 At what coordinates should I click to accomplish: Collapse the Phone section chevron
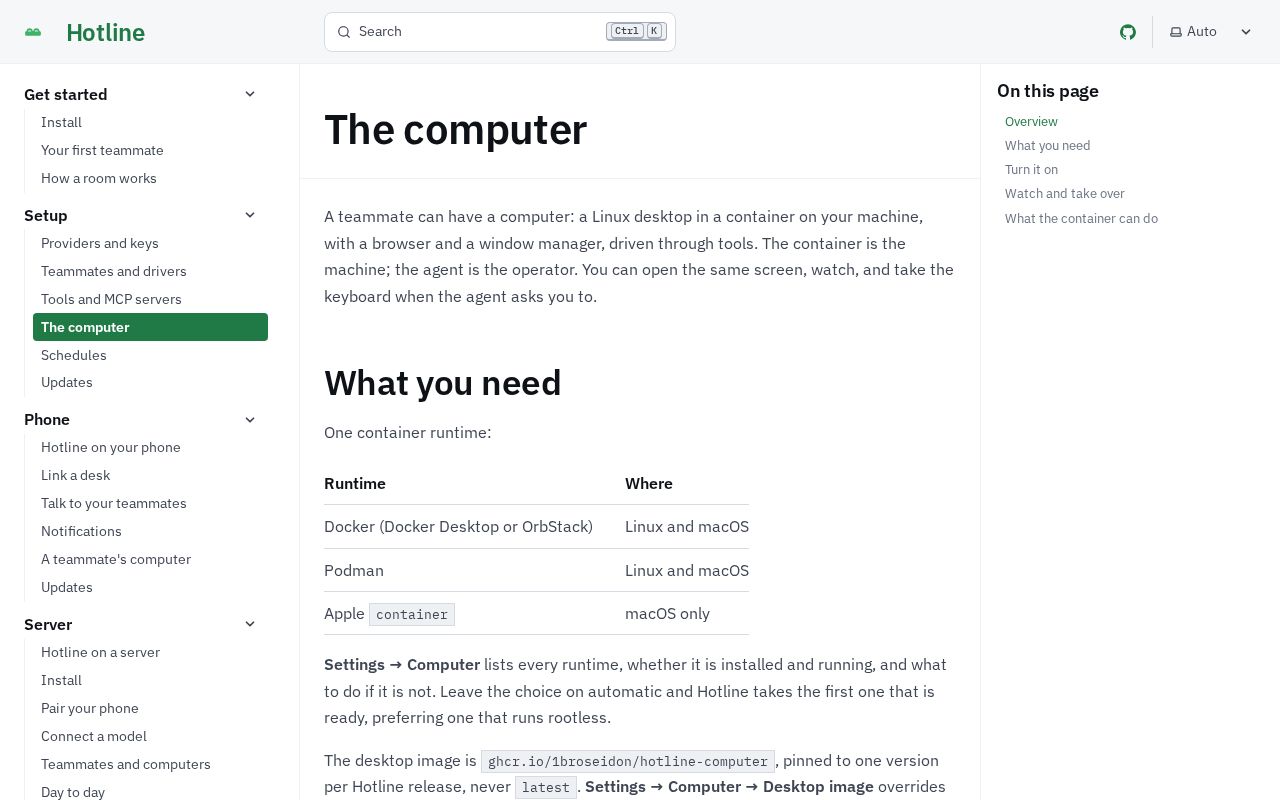click(250, 420)
